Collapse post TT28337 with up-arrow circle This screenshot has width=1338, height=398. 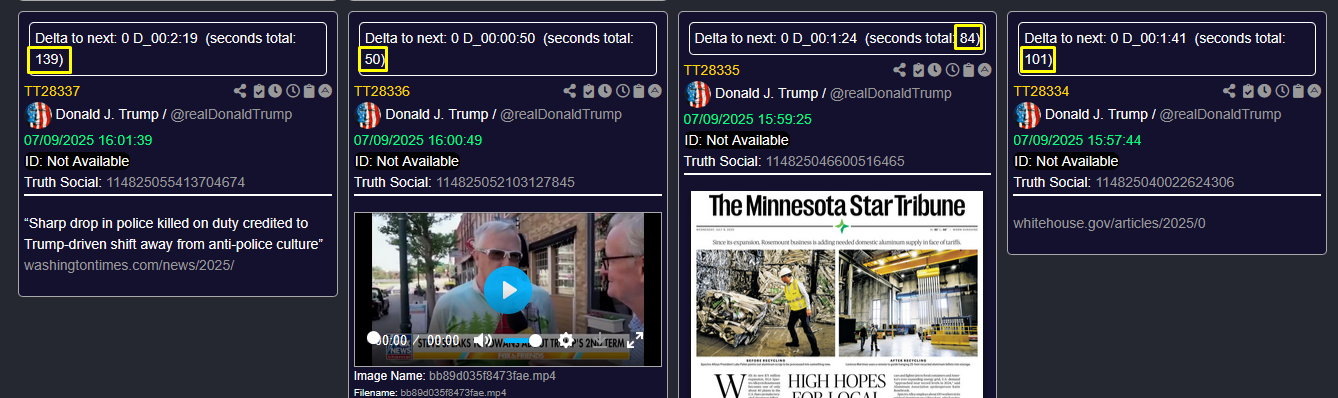pos(326,91)
